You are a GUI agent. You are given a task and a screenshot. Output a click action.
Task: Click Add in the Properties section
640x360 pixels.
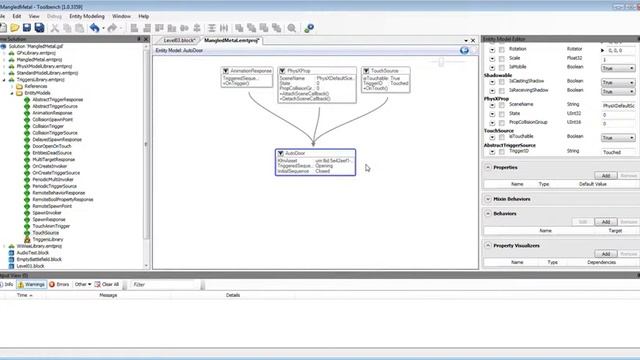pyautogui.click(x=606, y=176)
